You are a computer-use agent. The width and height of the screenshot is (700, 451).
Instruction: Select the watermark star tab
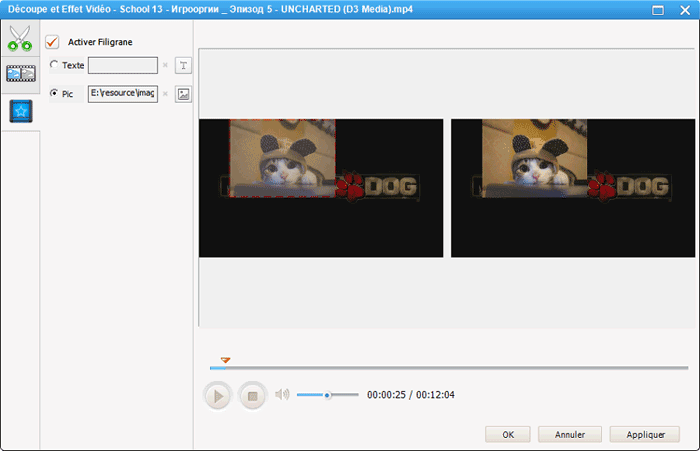[x=21, y=111]
